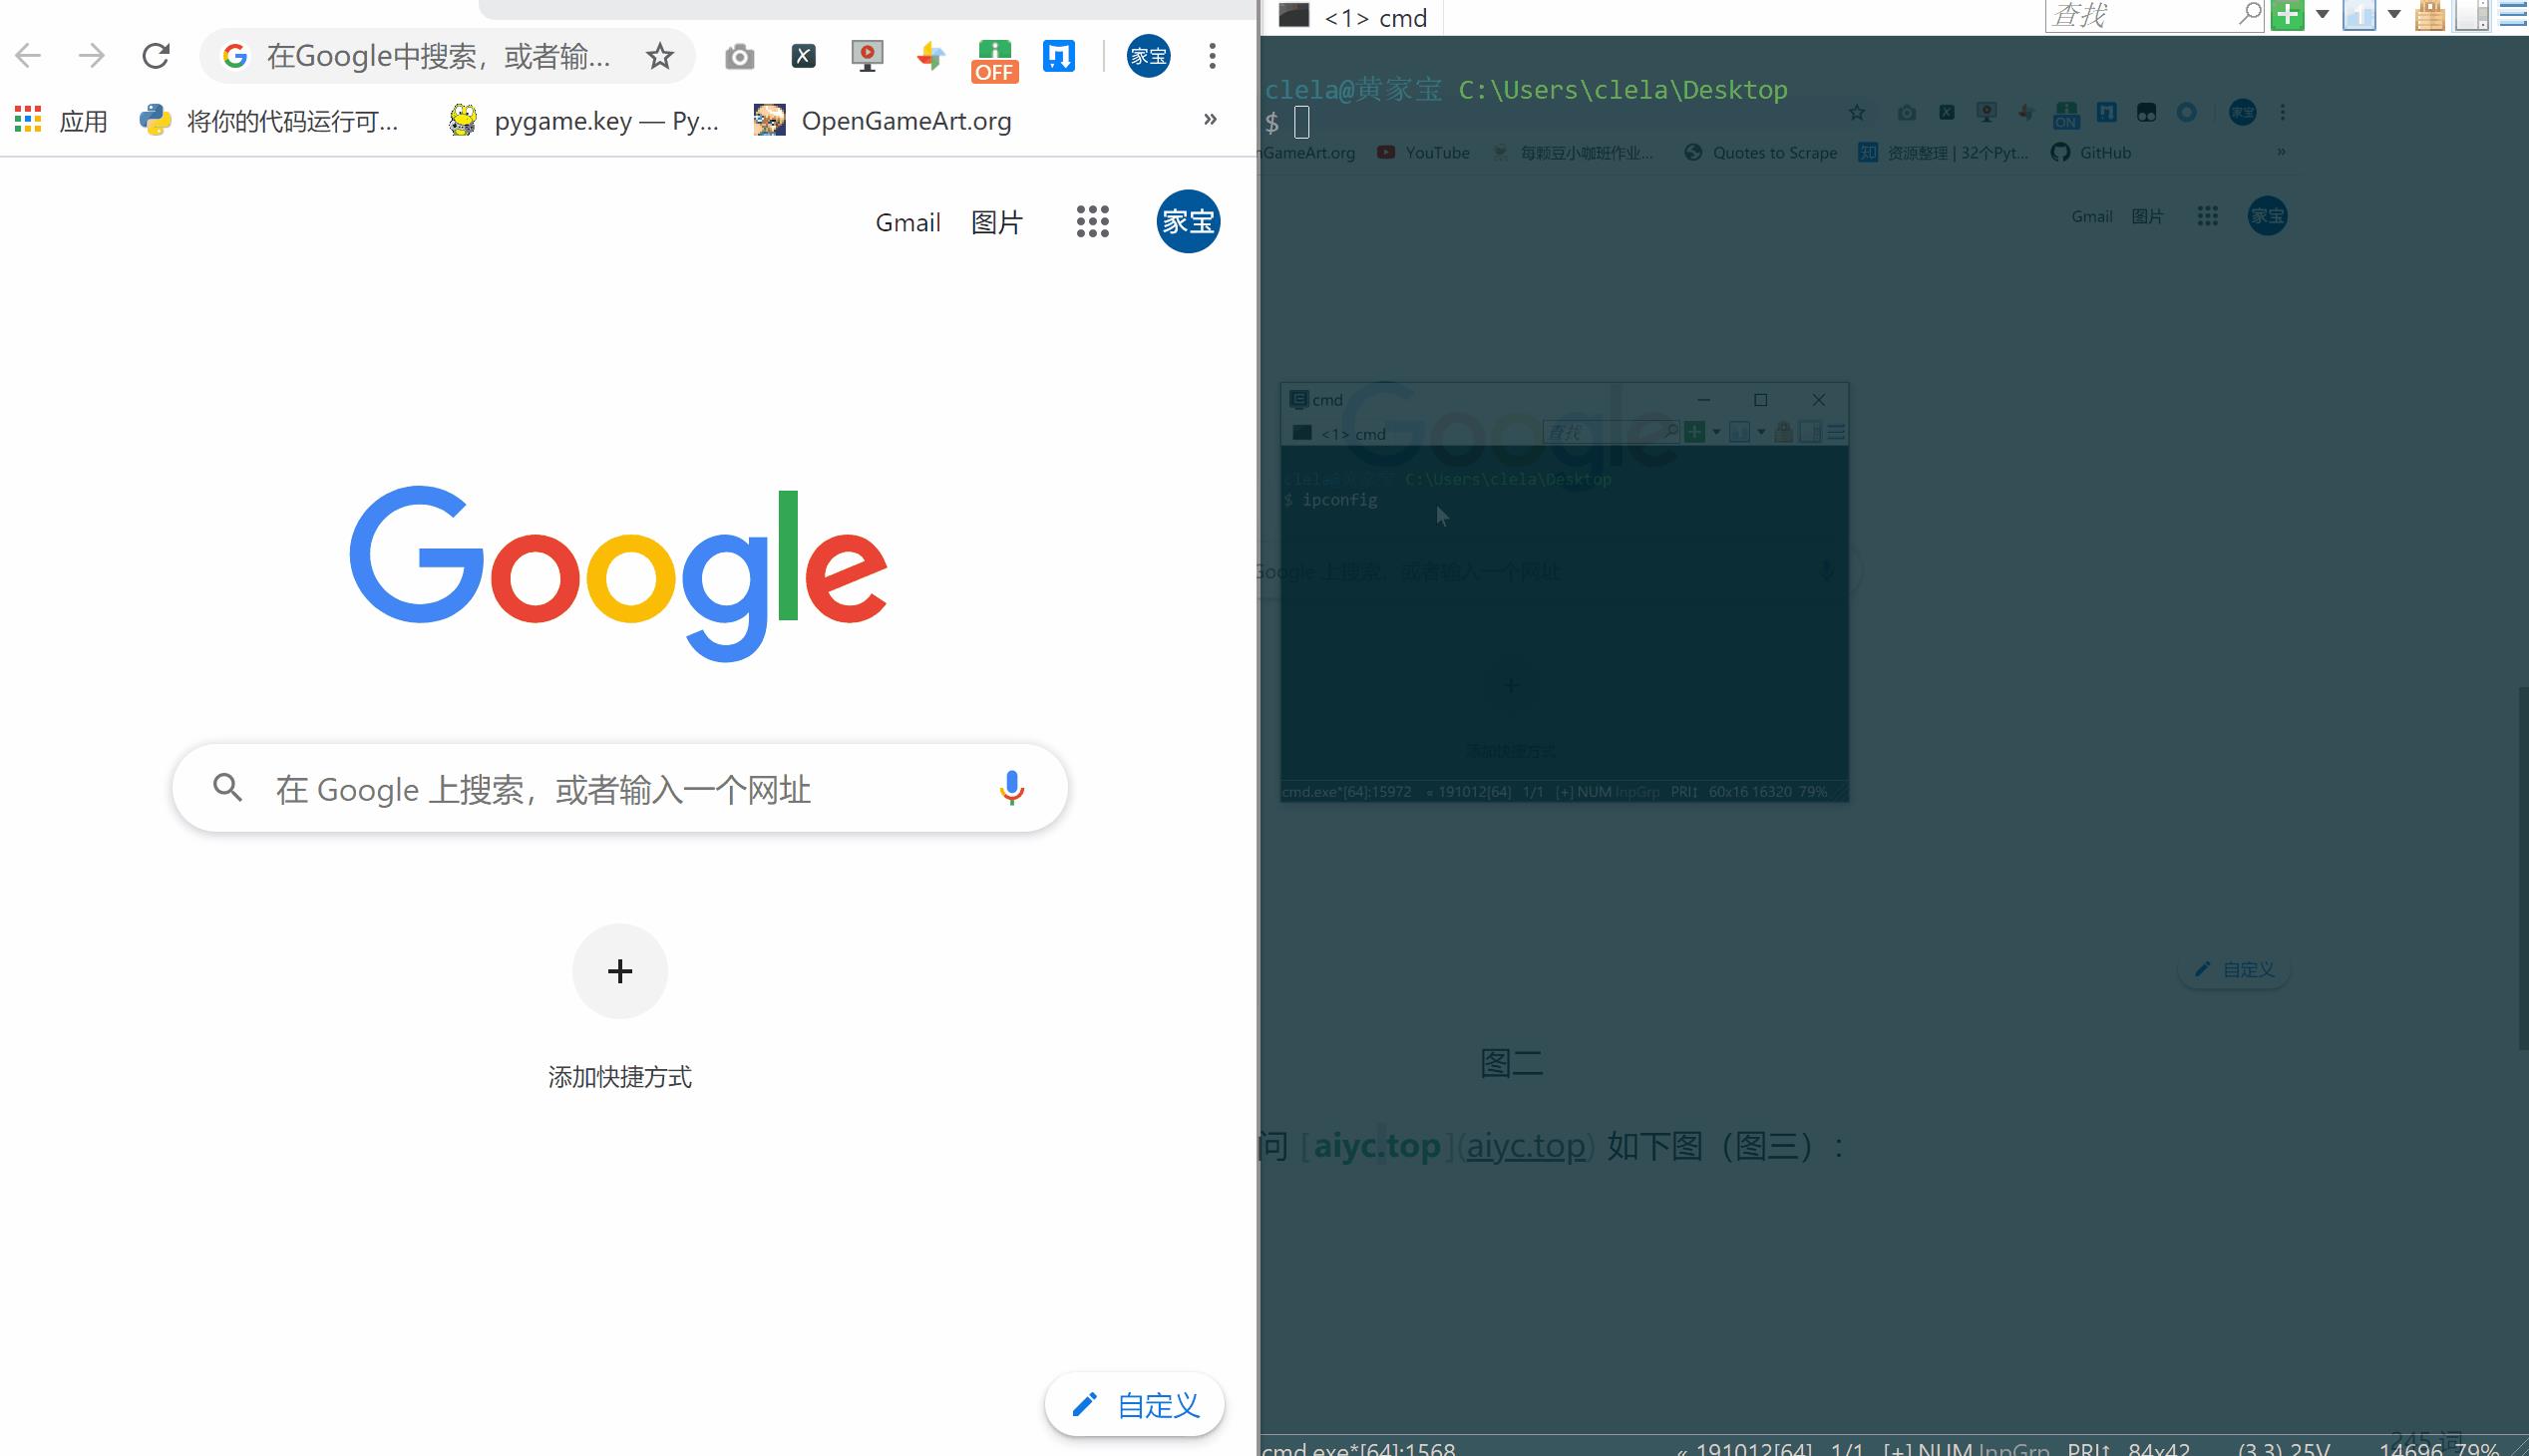
Task: Open the 将你的代码运行可... bookmark
Action: [268, 121]
